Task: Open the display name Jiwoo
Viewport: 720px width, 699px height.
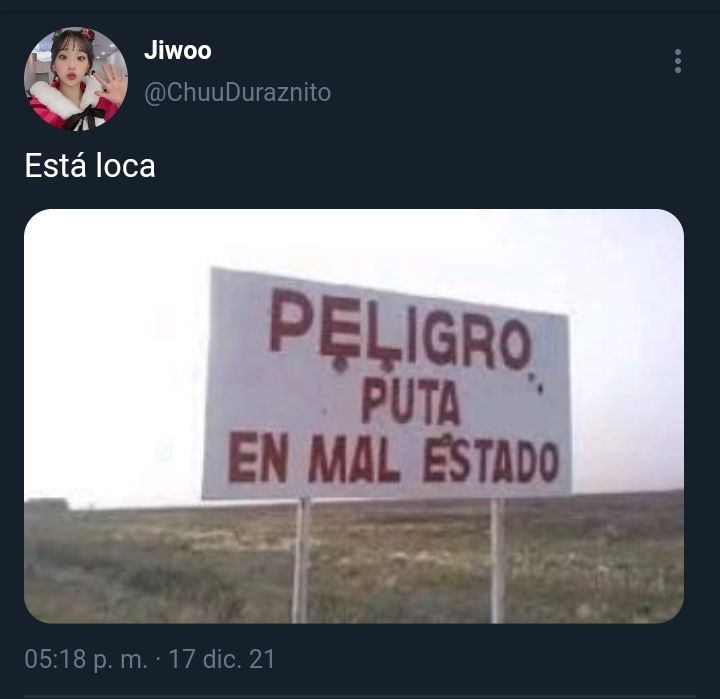Action: [178, 50]
